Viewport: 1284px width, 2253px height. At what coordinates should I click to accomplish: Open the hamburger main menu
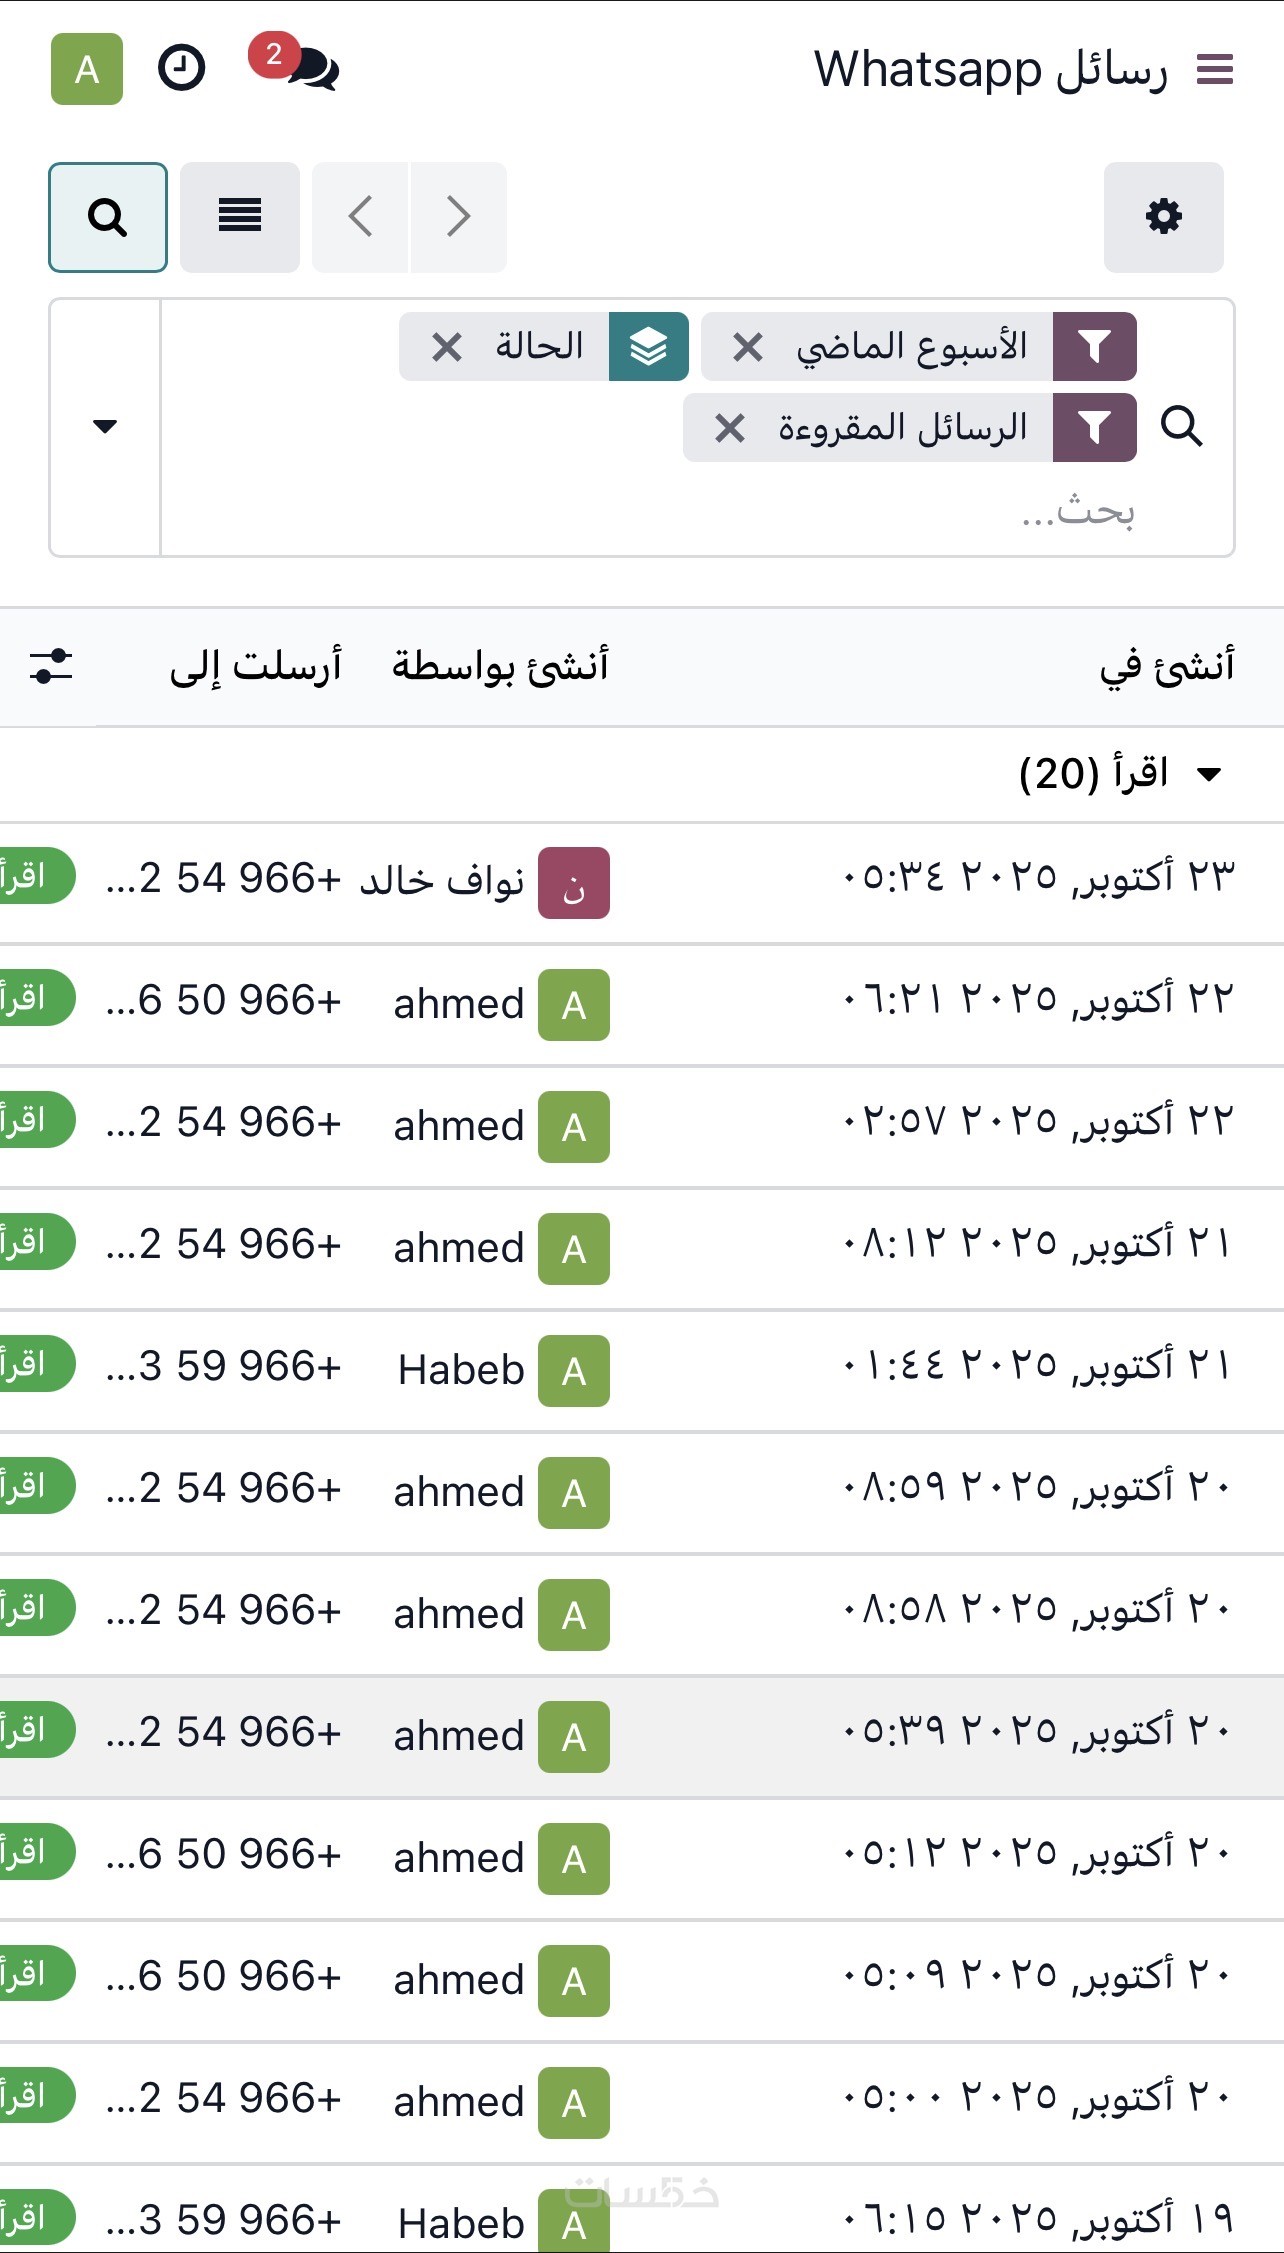pyautogui.click(x=1214, y=70)
